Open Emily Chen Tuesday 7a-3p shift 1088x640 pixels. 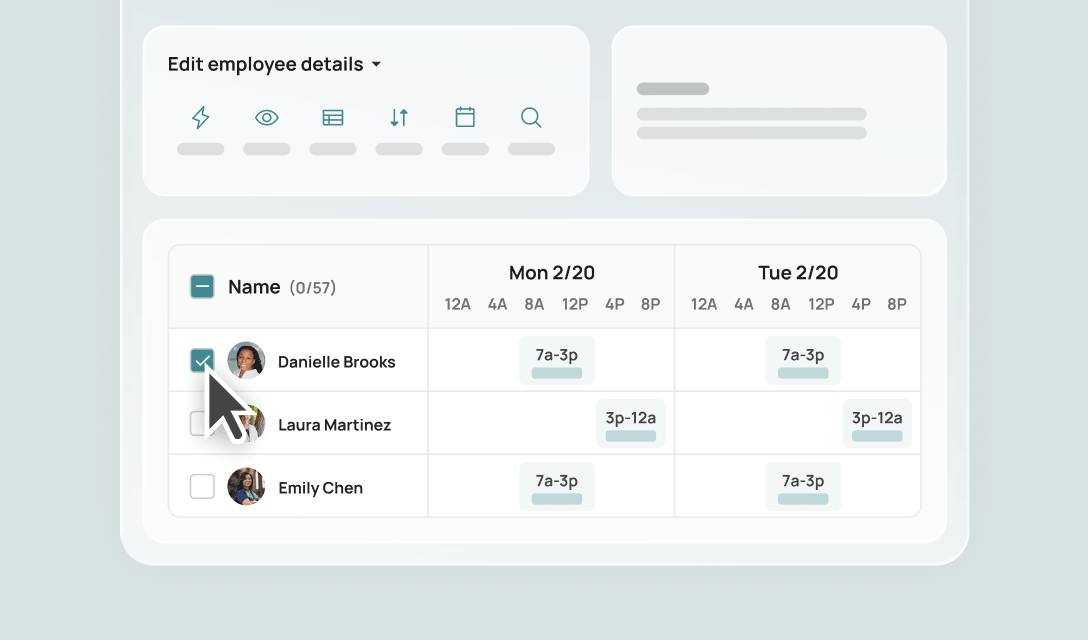803,486
